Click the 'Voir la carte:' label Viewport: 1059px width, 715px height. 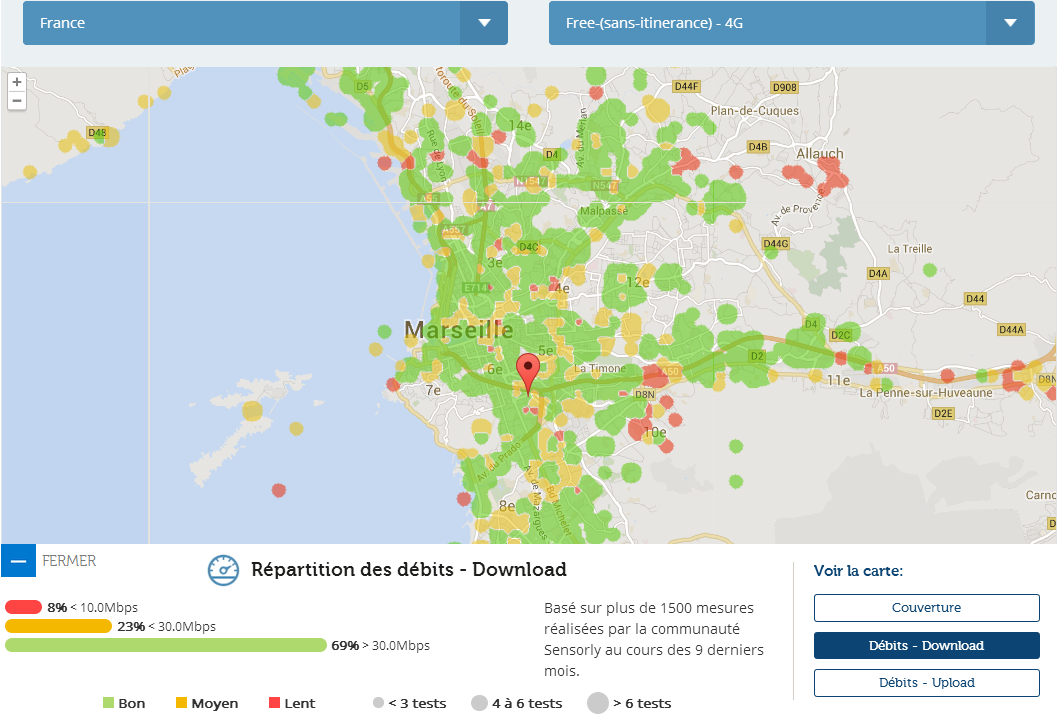[x=858, y=571]
